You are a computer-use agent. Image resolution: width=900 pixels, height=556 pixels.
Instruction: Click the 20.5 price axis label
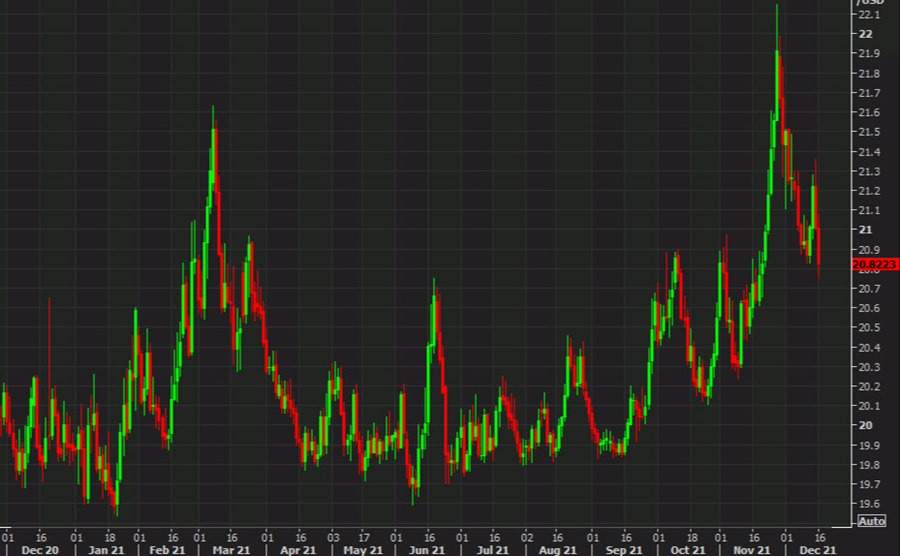click(869, 328)
